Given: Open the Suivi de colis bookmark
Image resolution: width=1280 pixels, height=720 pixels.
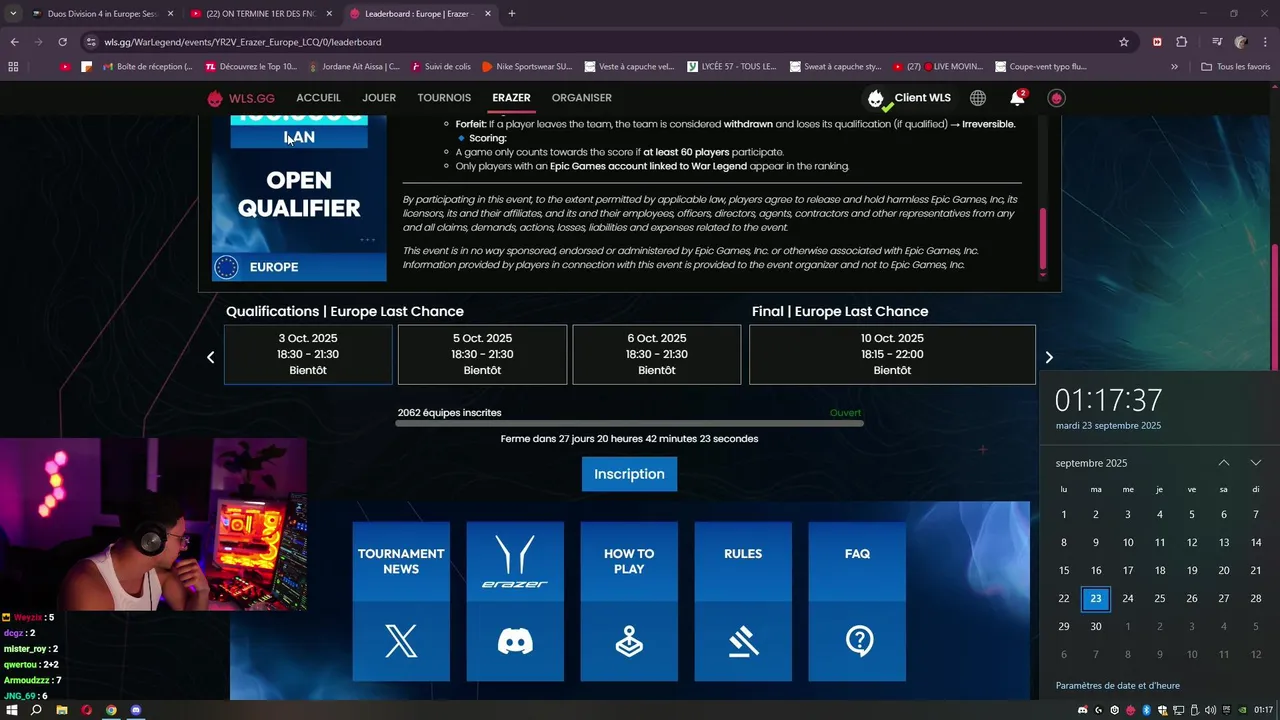Looking at the screenshot, I should (440, 67).
